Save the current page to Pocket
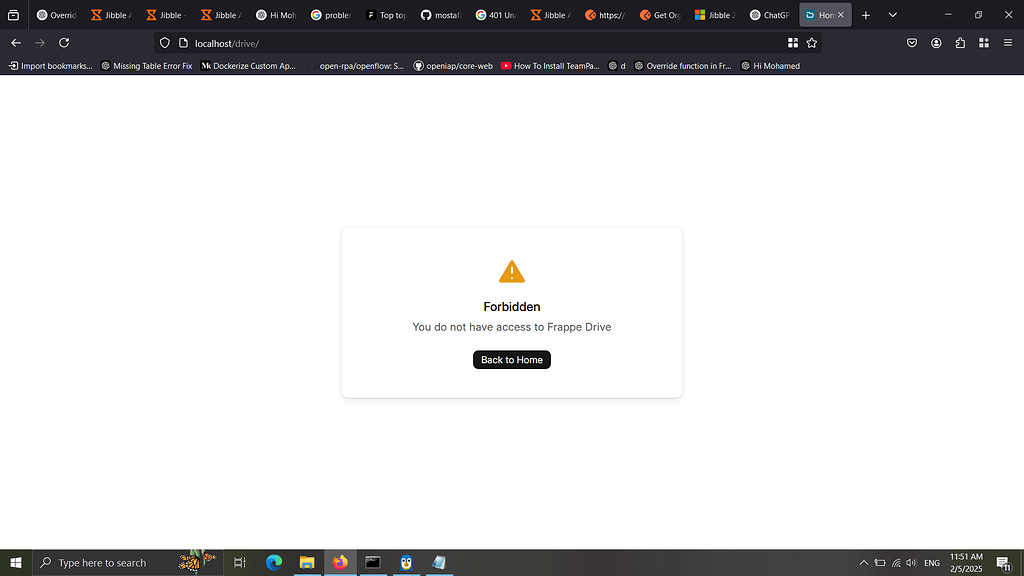1024x576 pixels. tap(912, 43)
